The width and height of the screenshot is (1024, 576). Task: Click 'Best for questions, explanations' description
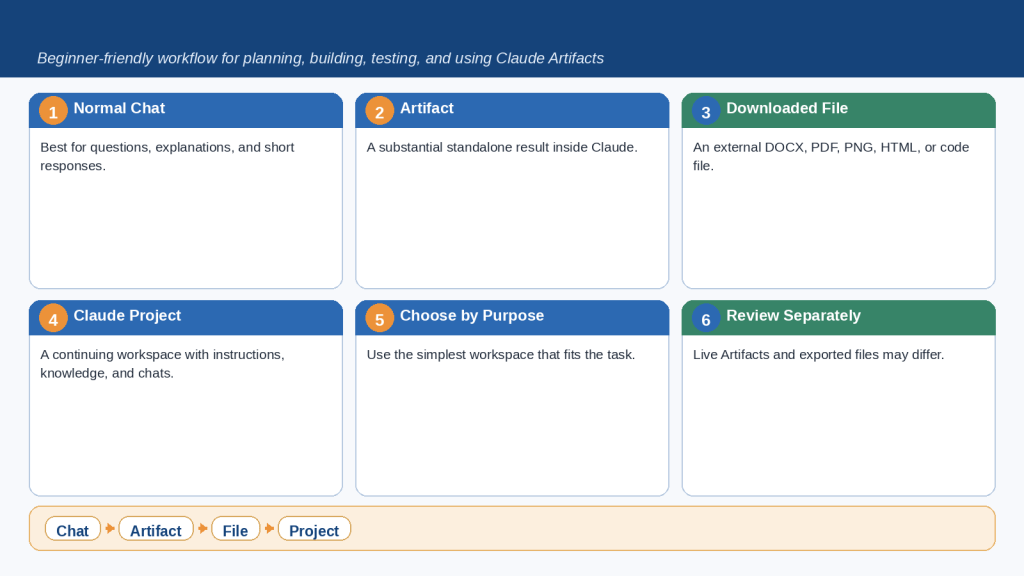(x=167, y=157)
